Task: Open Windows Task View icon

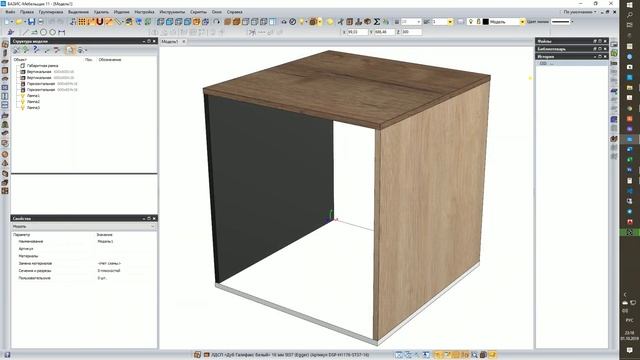Action: pos(630,25)
